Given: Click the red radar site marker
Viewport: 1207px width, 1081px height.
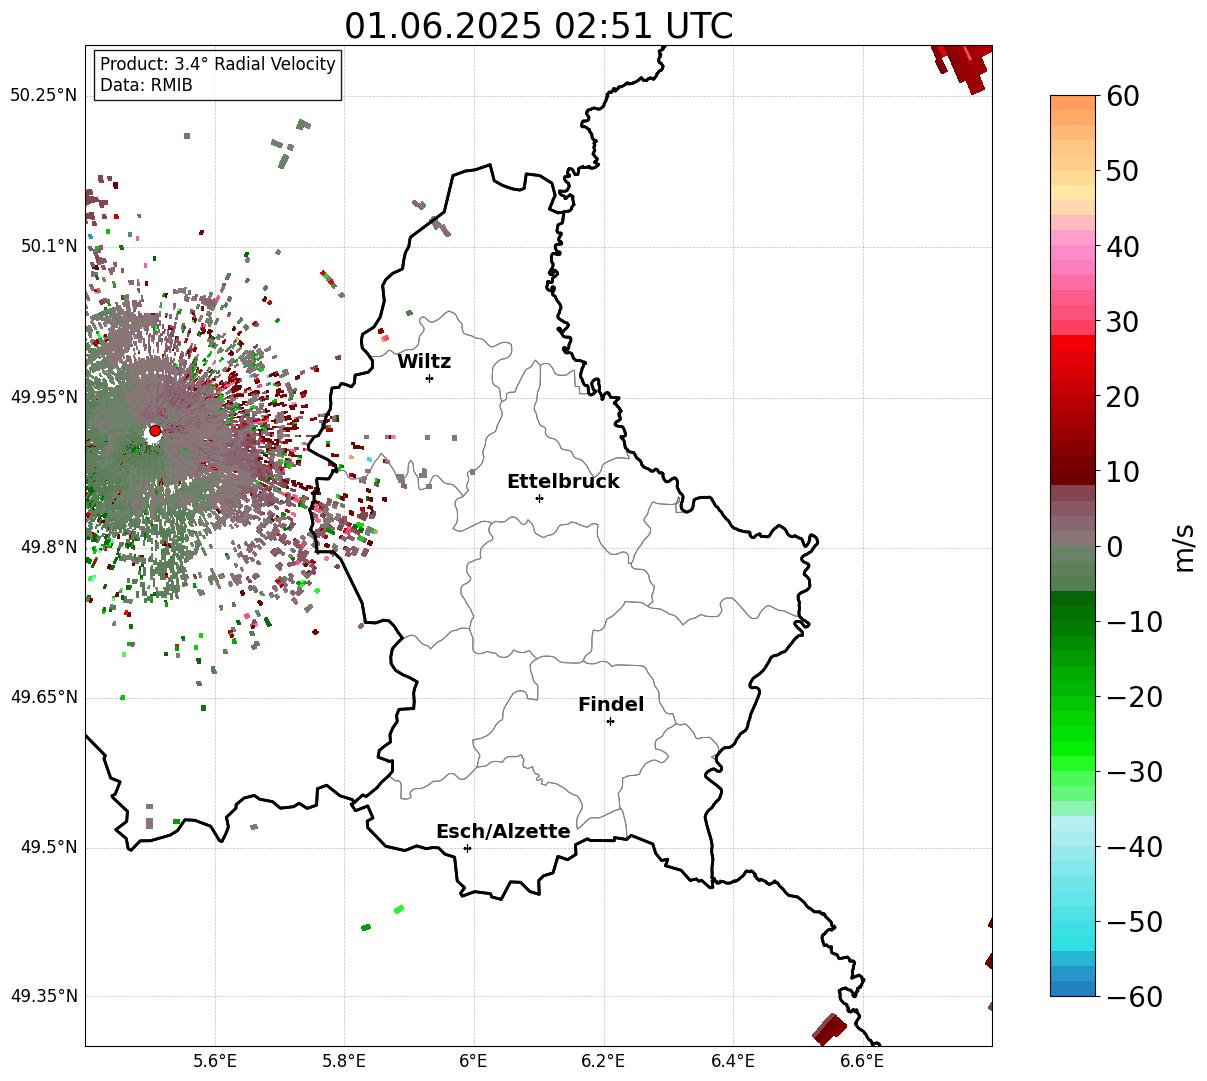Looking at the screenshot, I should point(155,431).
